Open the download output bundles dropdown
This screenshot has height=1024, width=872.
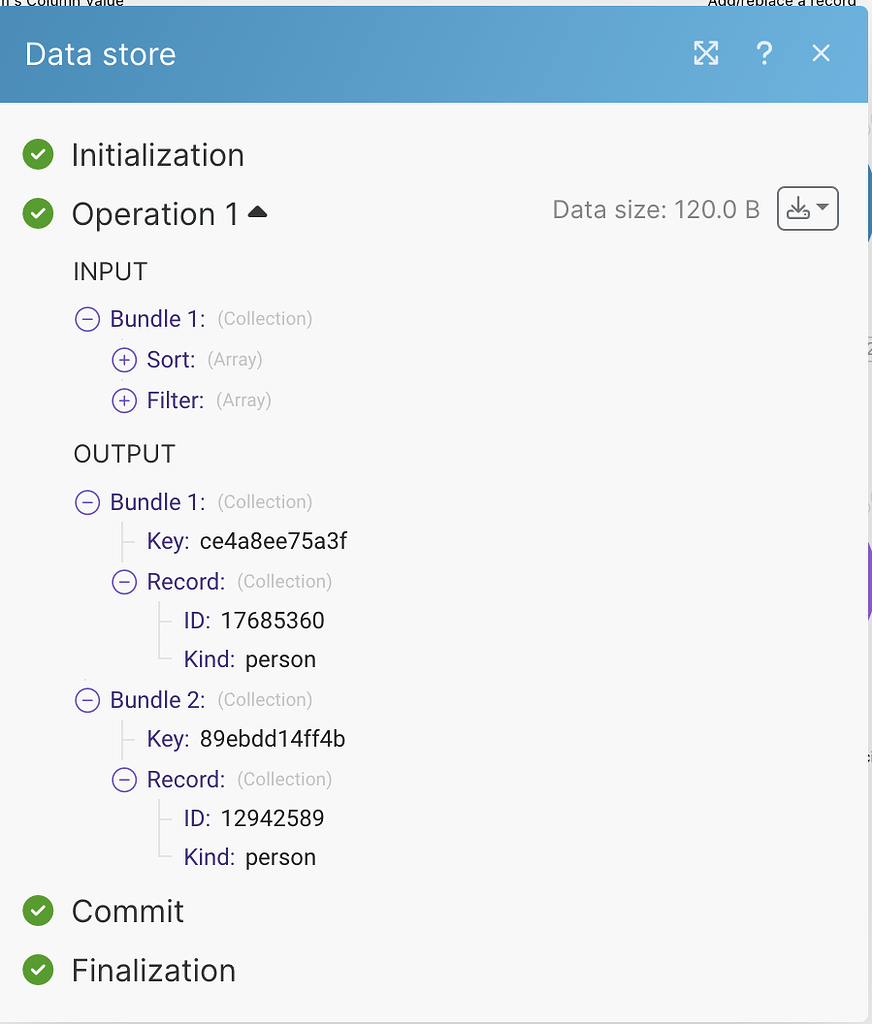pyautogui.click(x=807, y=209)
